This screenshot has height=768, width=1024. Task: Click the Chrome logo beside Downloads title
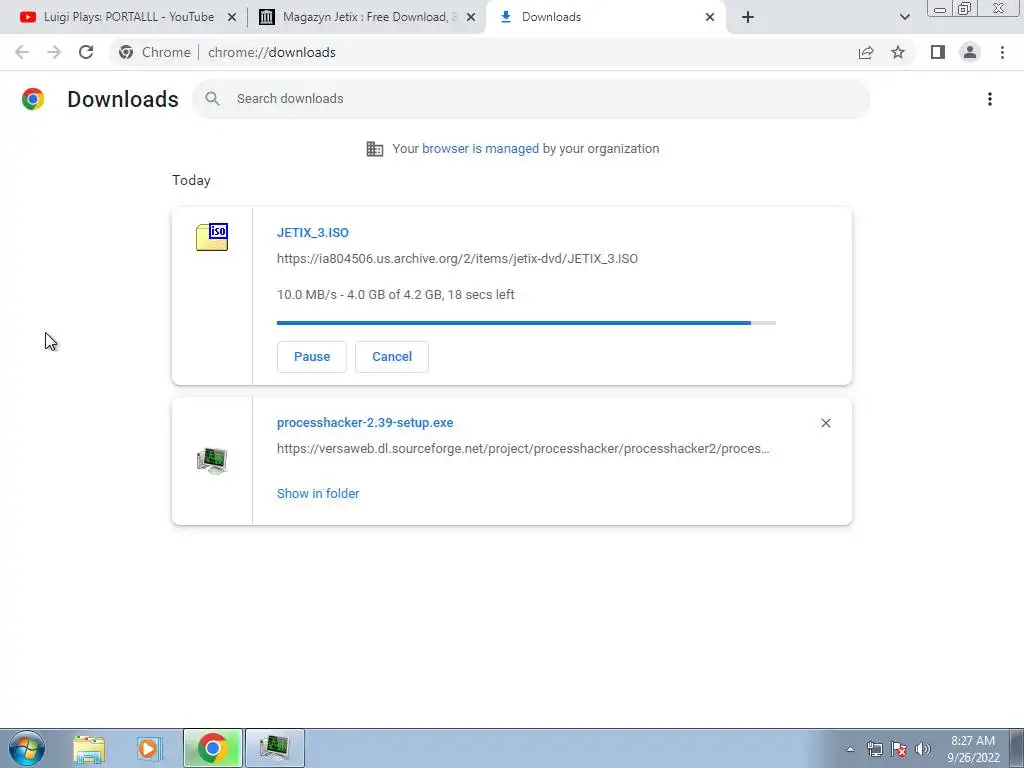point(33,99)
